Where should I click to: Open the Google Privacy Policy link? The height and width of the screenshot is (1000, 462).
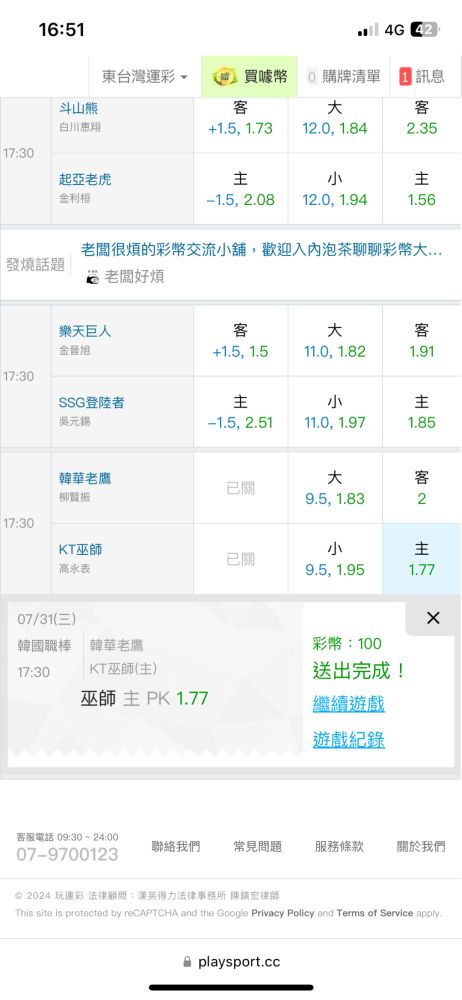pyautogui.click(x=283, y=913)
